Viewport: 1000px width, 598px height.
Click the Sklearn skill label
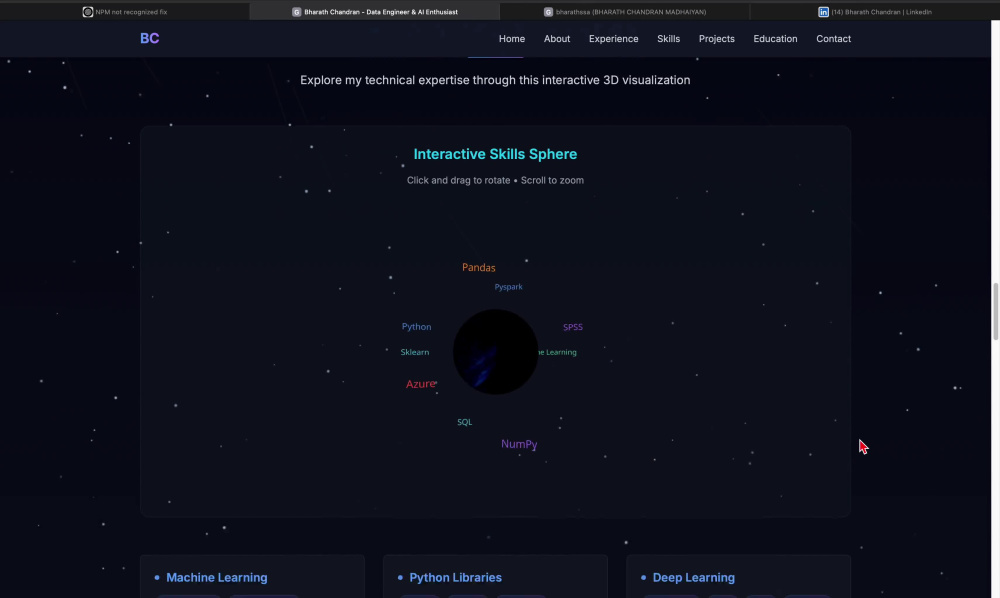coord(415,352)
